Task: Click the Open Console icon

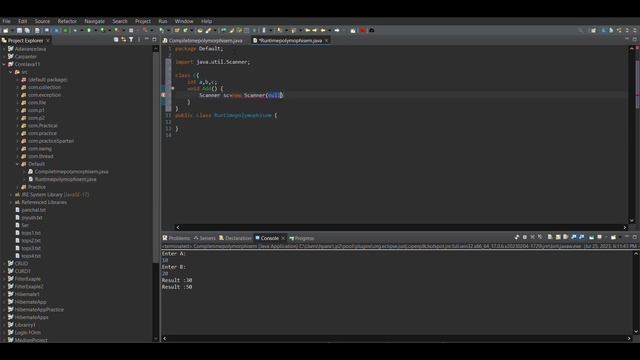Action: tap(613, 237)
